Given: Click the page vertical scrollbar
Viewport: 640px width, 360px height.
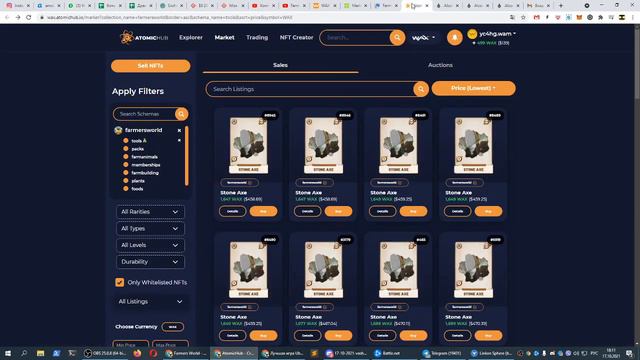Looking at the screenshot, I should pyautogui.click(x=637, y=61).
